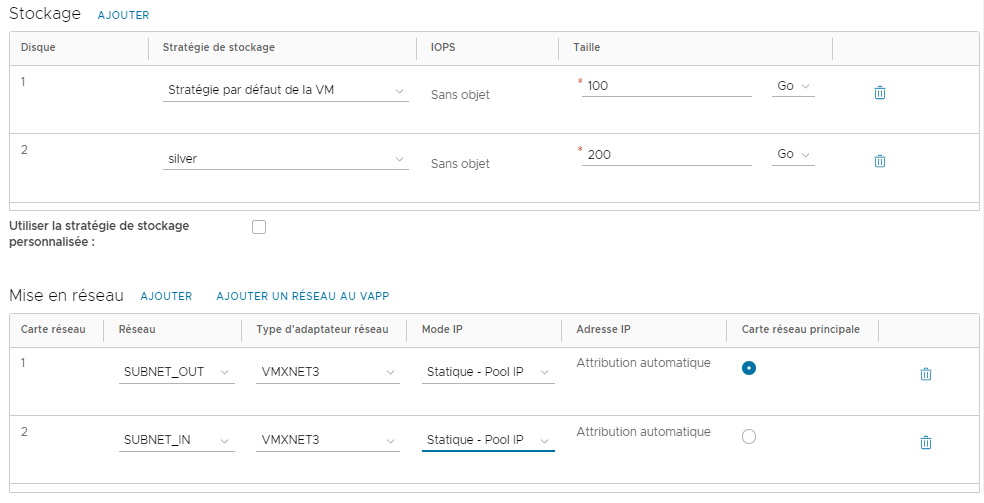The height and width of the screenshot is (503, 984).
Task: Open VMXNET3 adapter type for card 1
Action: (328, 372)
